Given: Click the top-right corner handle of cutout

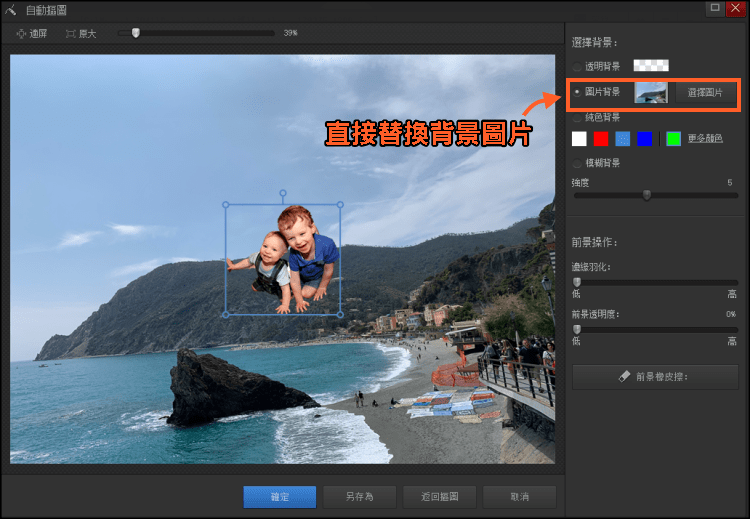Looking at the screenshot, I should pyautogui.click(x=340, y=205).
